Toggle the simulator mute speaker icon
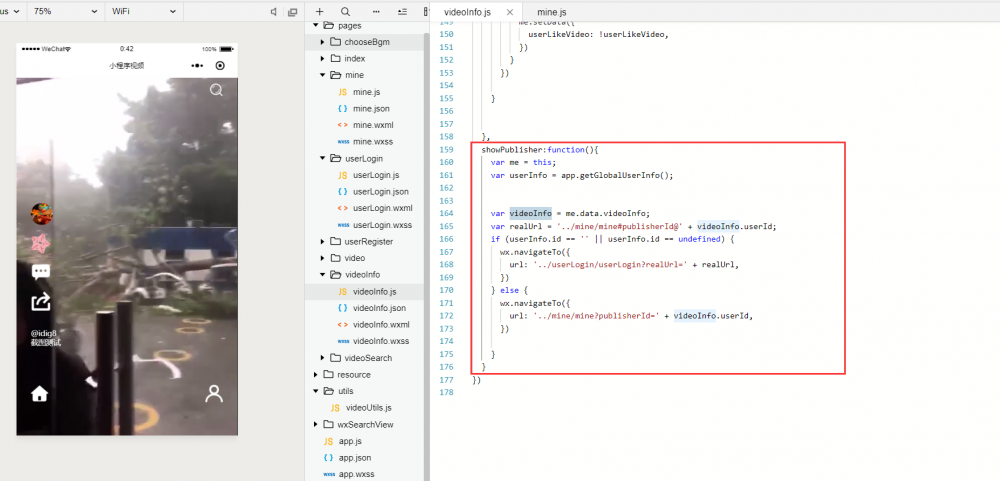The width and height of the screenshot is (1000, 481). (275, 11)
